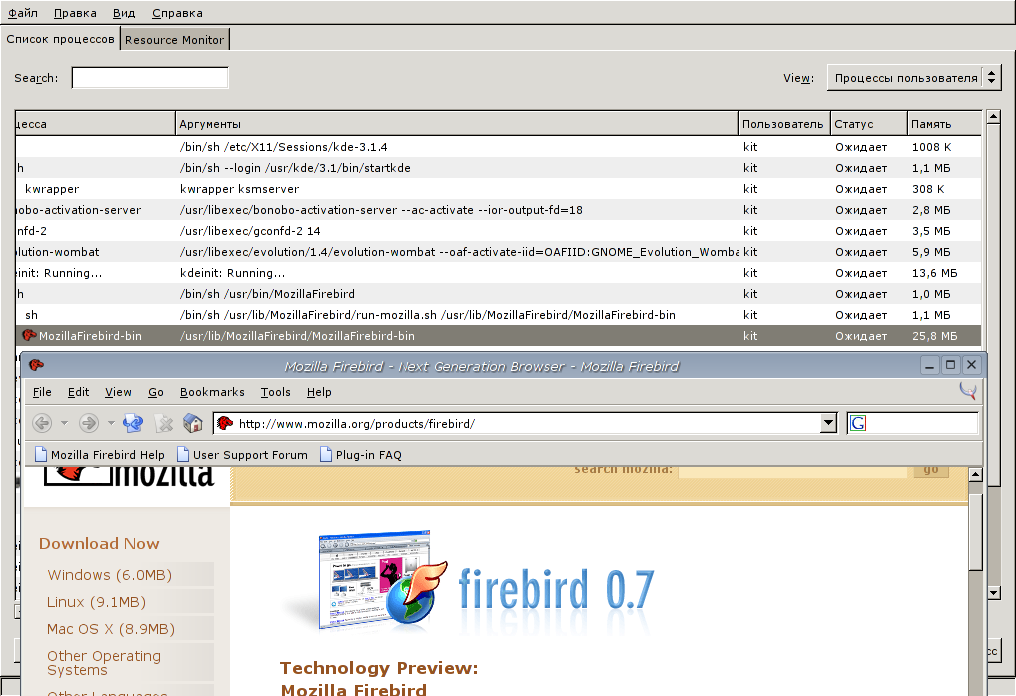Go back with Firebird's Back arrow
Viewport: 1016px width, 696px height.
41,423
